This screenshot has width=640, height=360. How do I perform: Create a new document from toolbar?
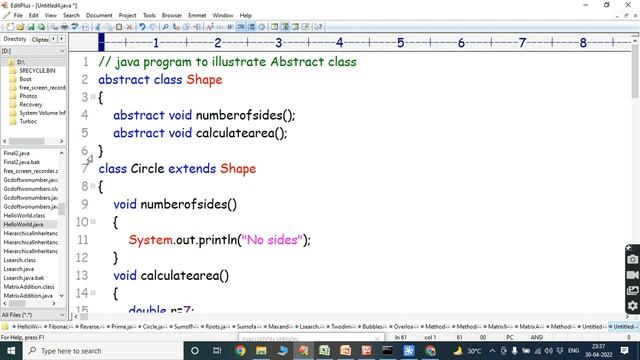pos(9,27)
